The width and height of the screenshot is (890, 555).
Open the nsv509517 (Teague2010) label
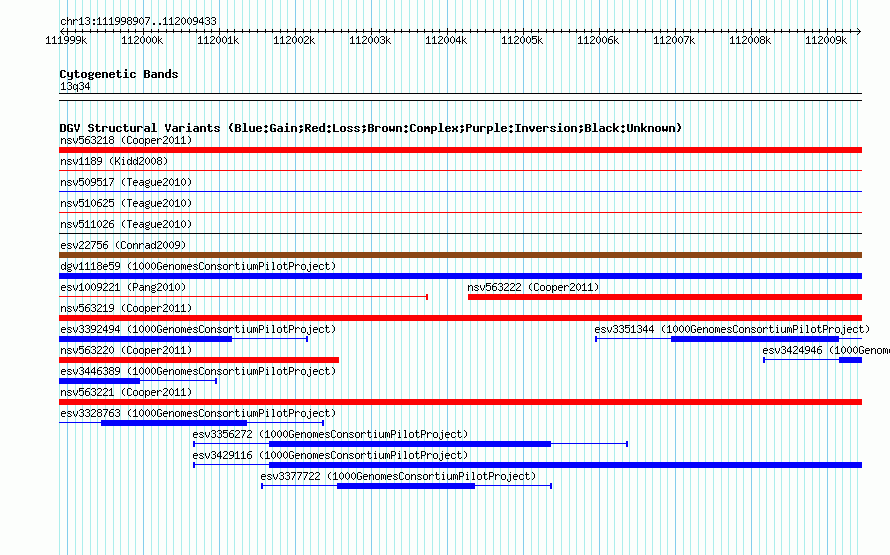pyautogui.click(x=126, y=183)
